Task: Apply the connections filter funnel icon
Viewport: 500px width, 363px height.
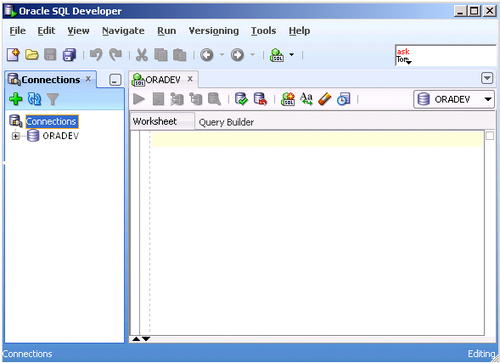Action: pos(53,99)
